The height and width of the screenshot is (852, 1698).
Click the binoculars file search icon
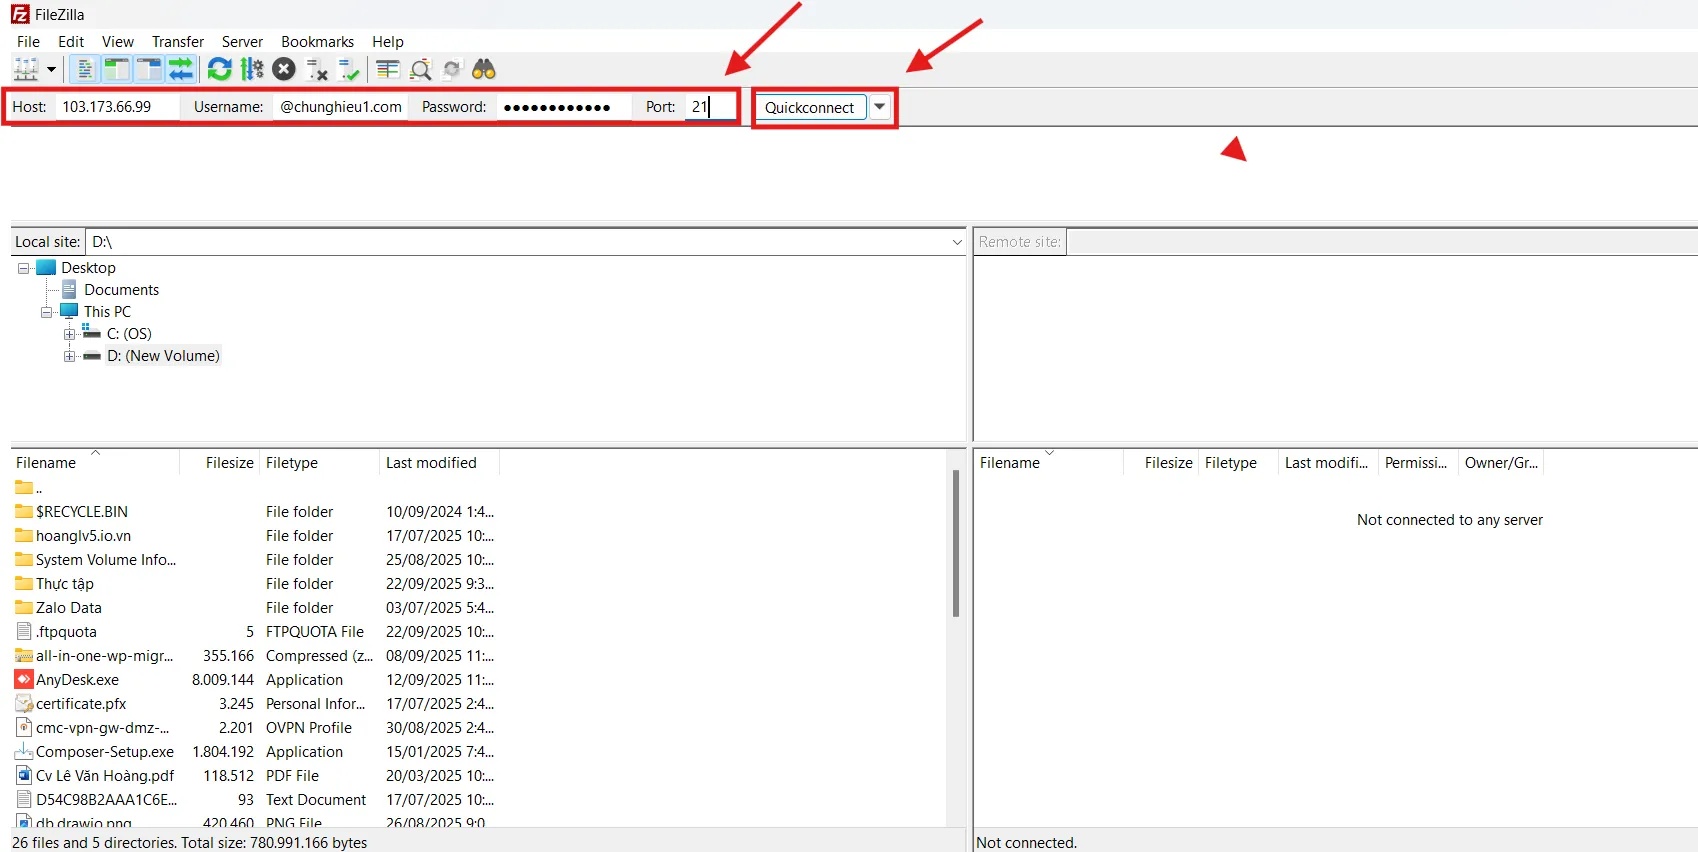484,69
